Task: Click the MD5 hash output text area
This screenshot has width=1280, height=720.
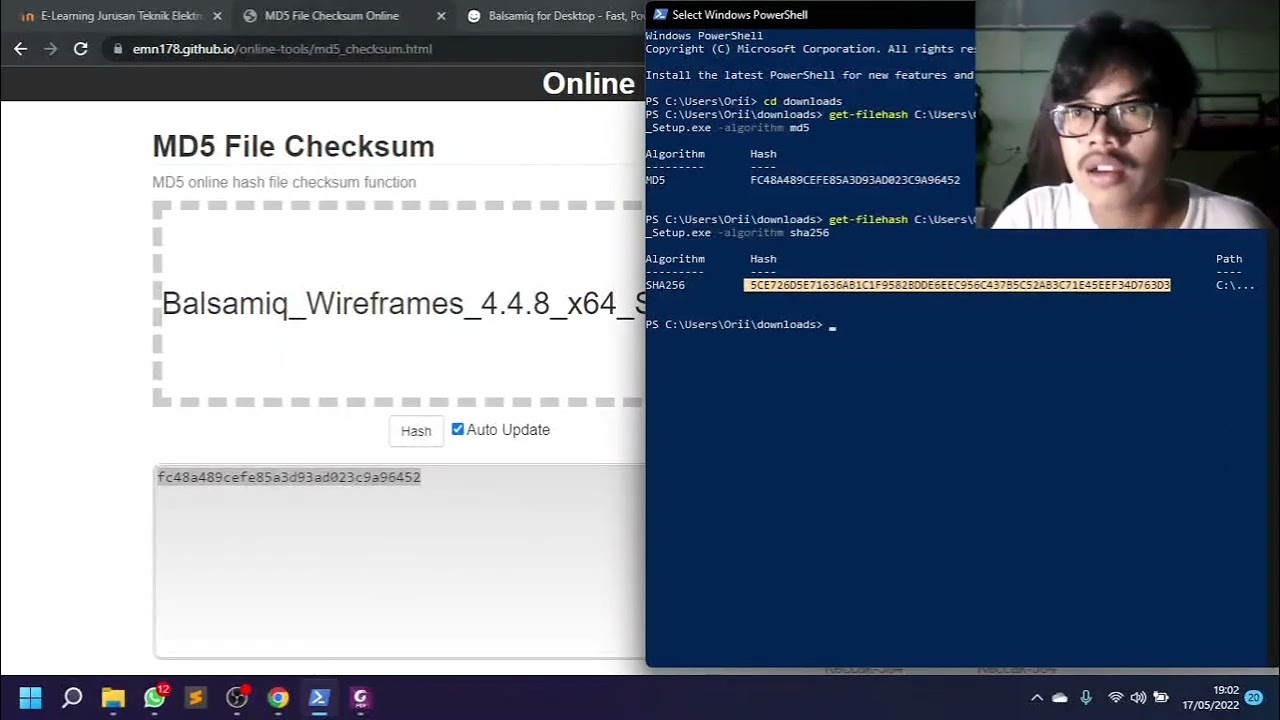Action: coord(399,561)
